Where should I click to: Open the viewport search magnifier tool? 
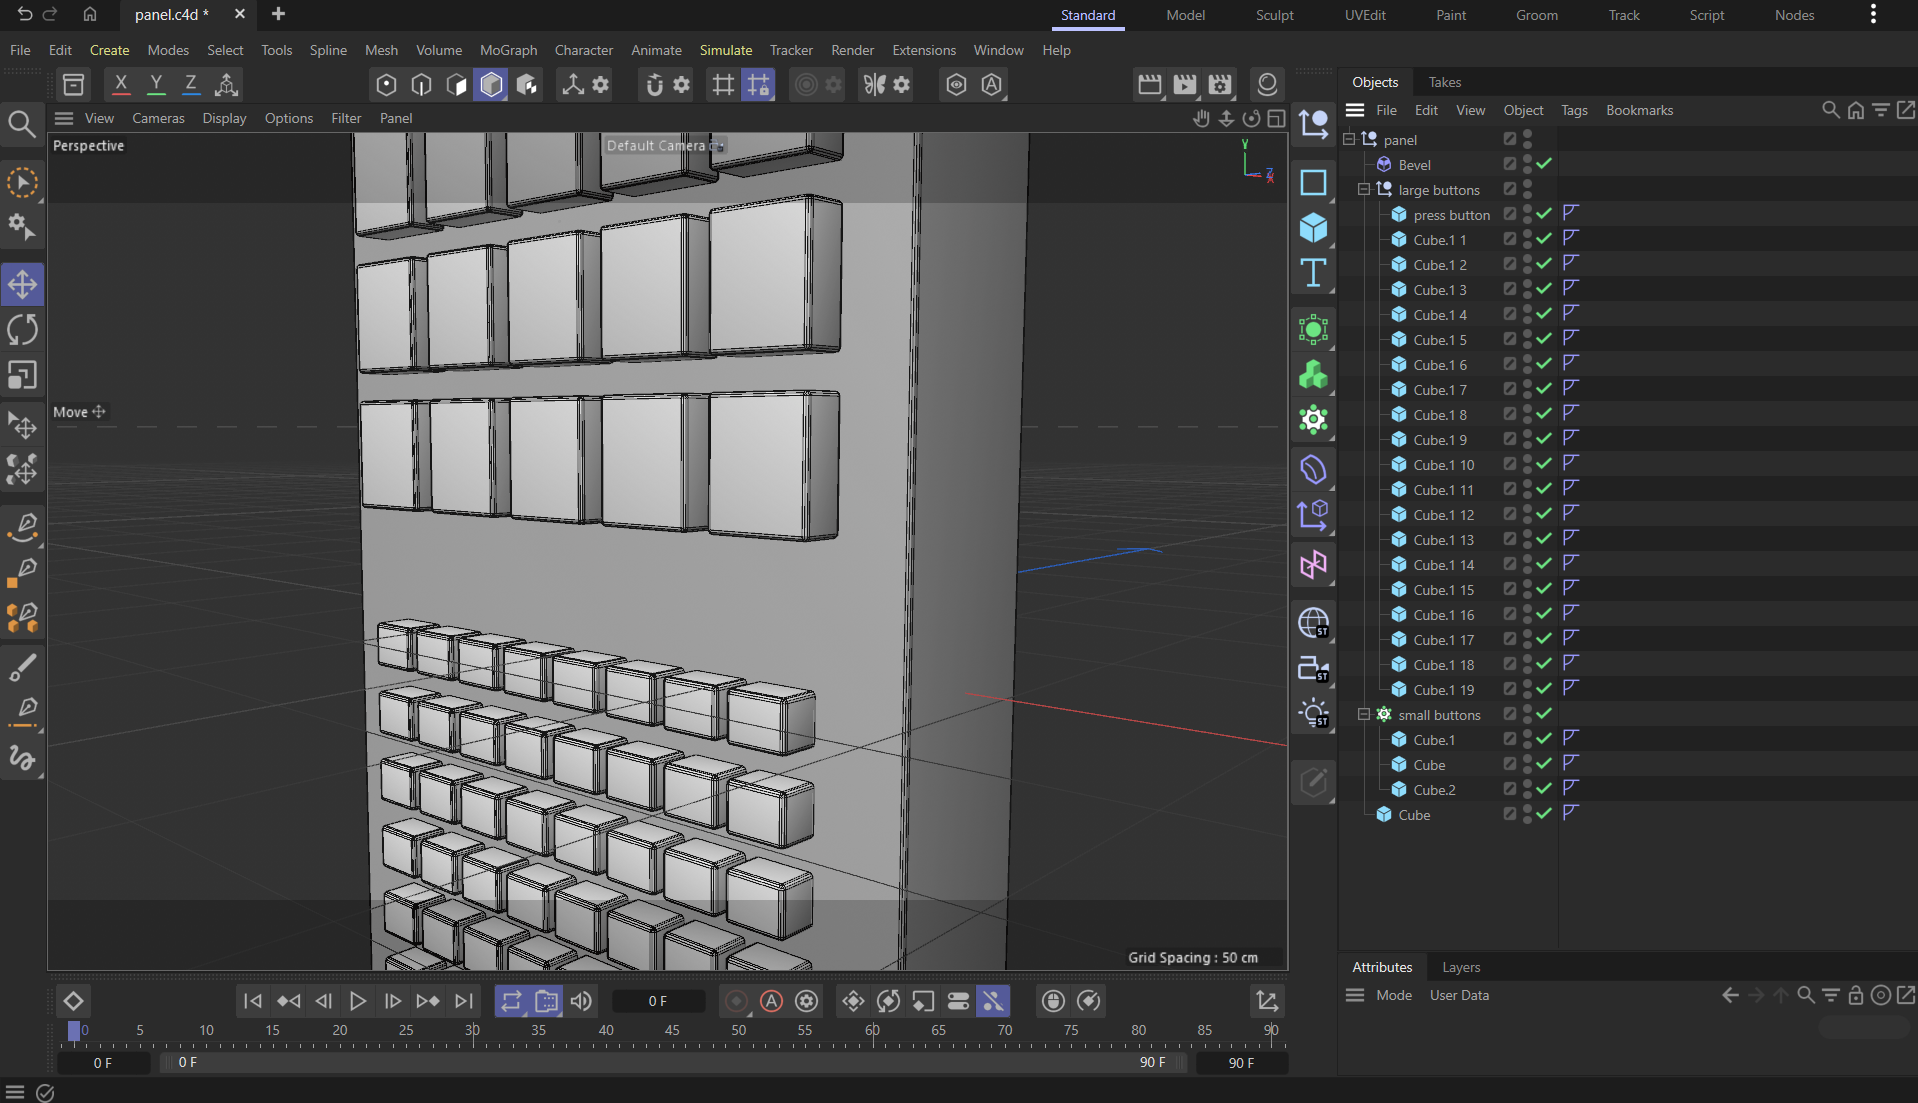[x=22, y=124]
